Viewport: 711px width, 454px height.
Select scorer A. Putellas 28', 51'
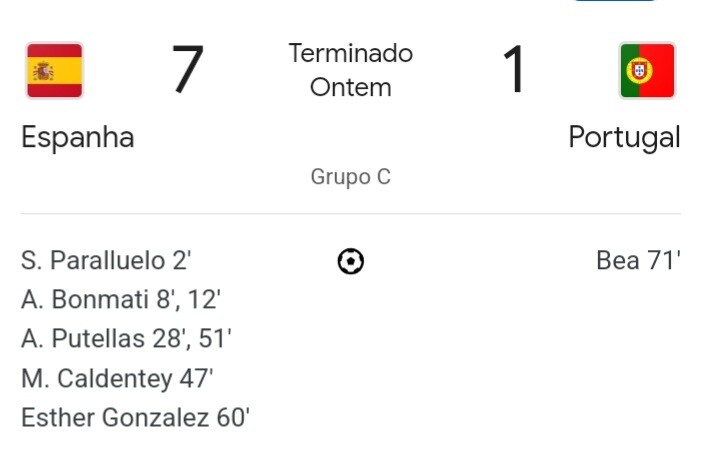[x=127, y=339]
